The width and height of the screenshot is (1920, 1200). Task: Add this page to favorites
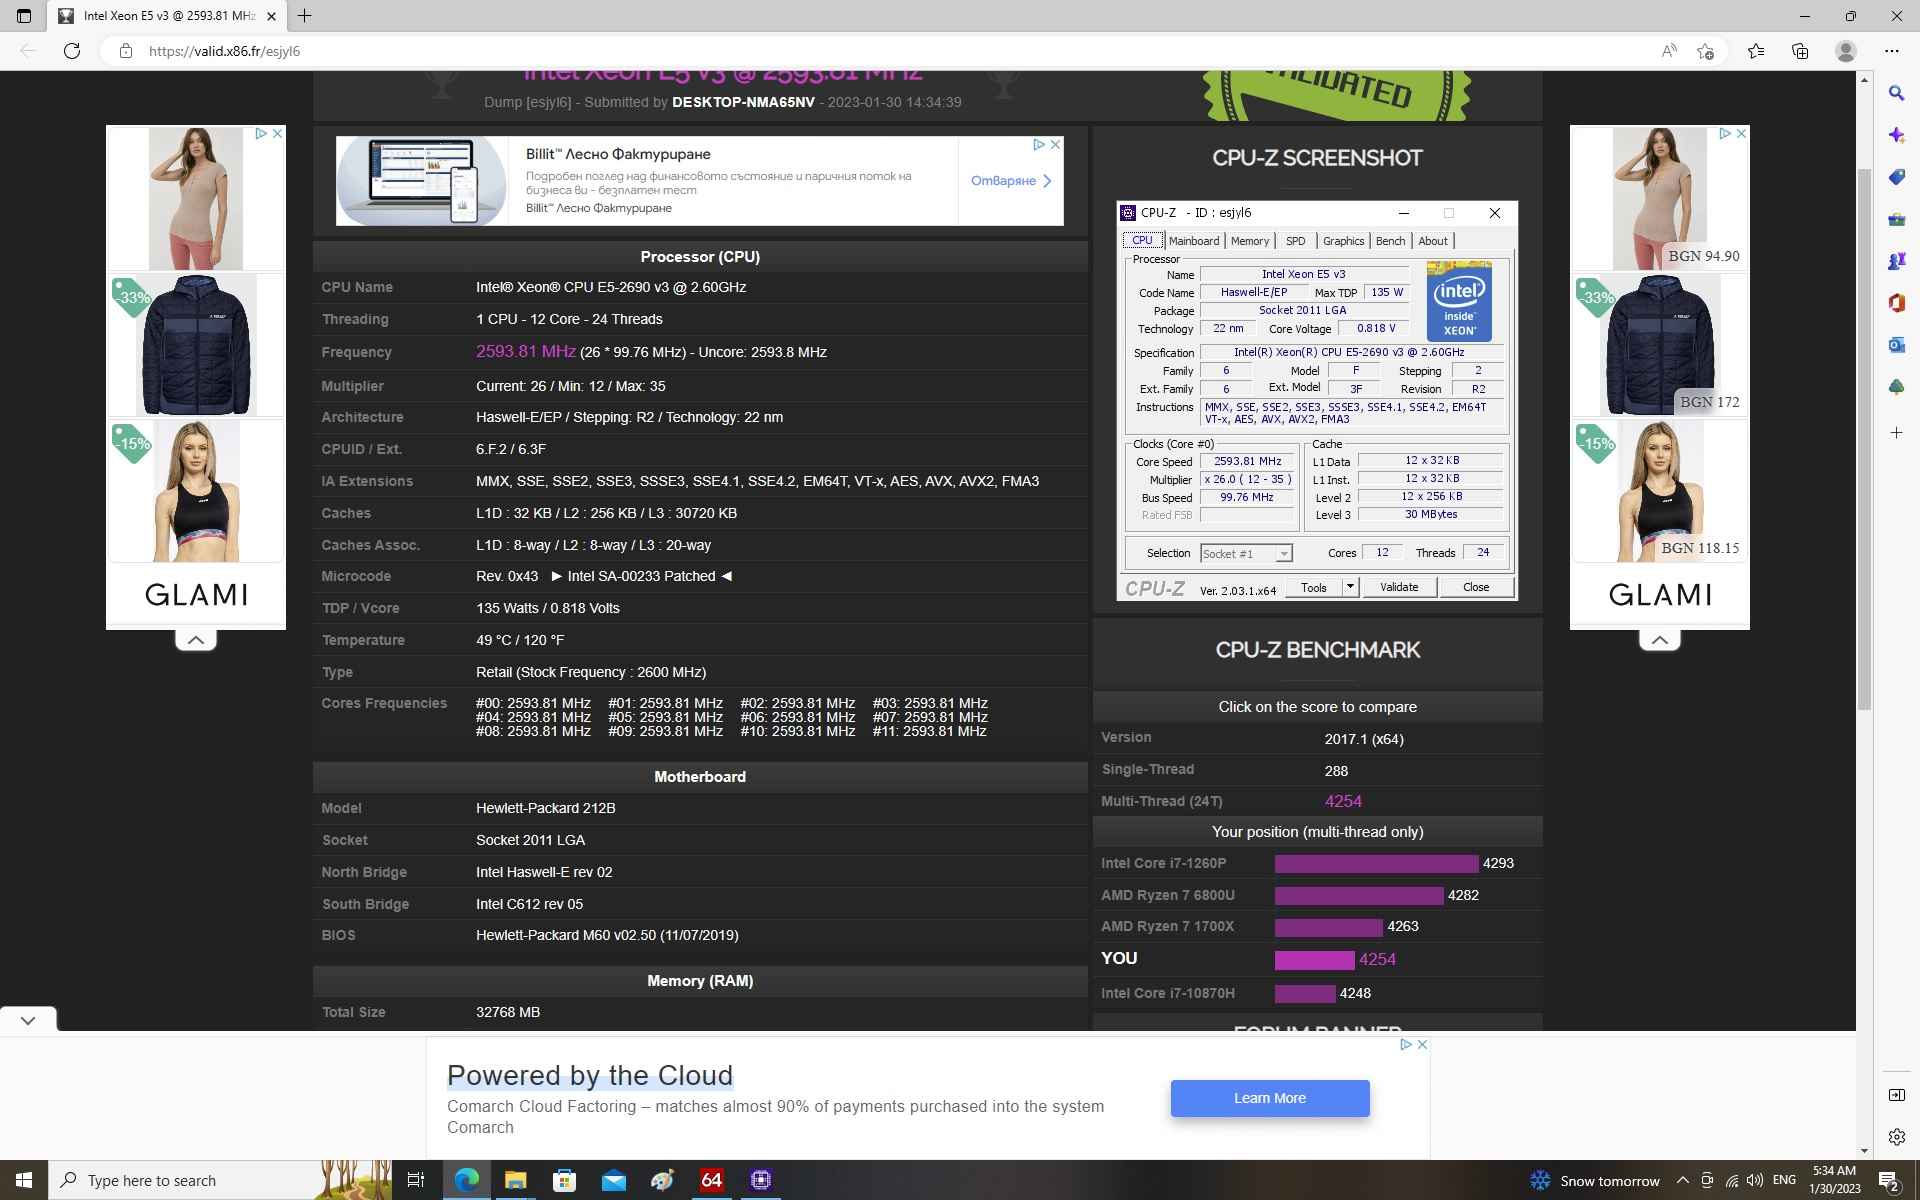click(x=1706, y=51)
